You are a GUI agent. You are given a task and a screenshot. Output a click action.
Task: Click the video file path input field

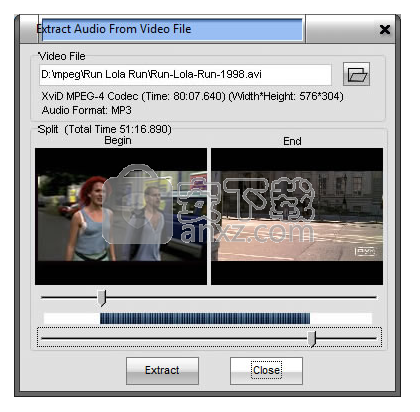click(185, 74)
